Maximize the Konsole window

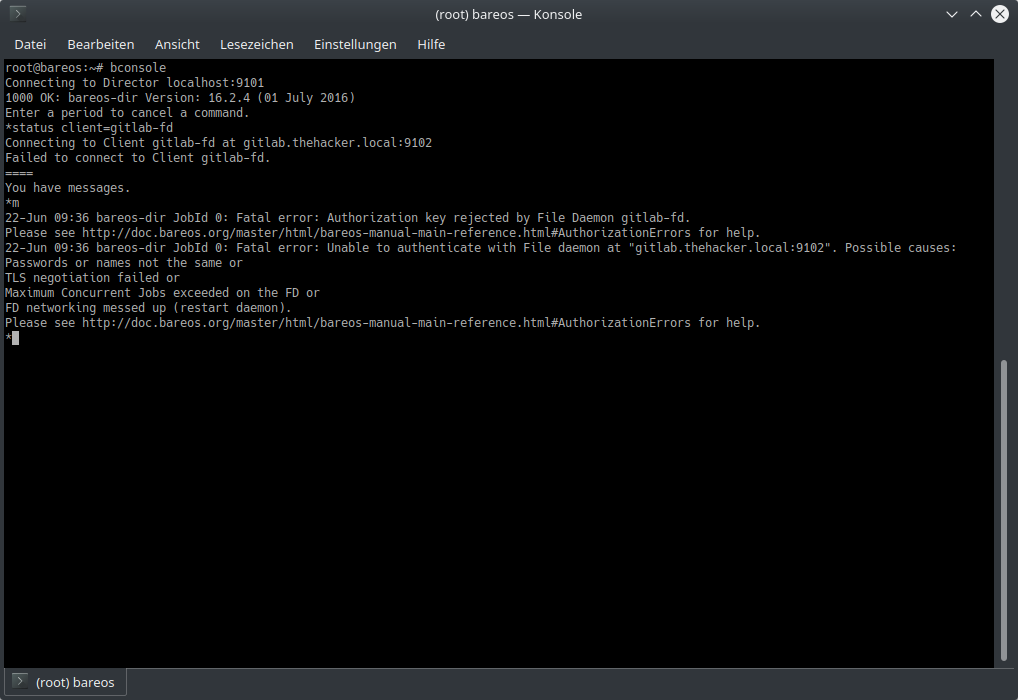coord(976,14)
